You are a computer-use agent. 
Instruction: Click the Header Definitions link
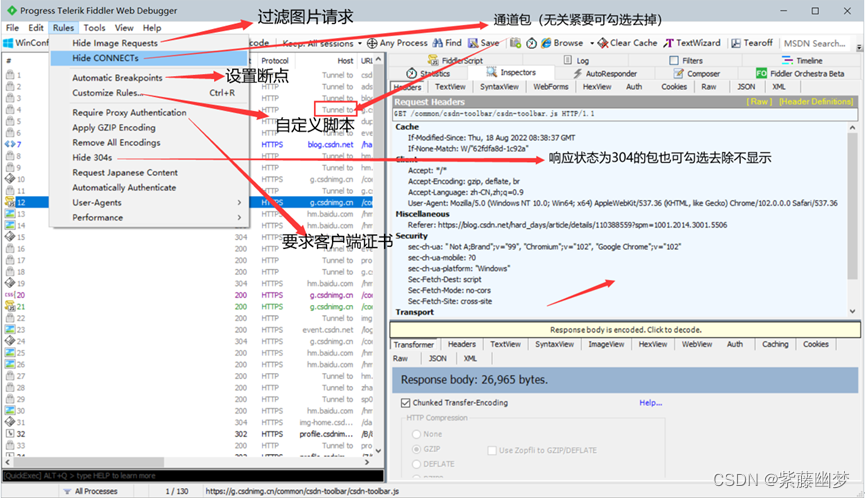point(816,101)
